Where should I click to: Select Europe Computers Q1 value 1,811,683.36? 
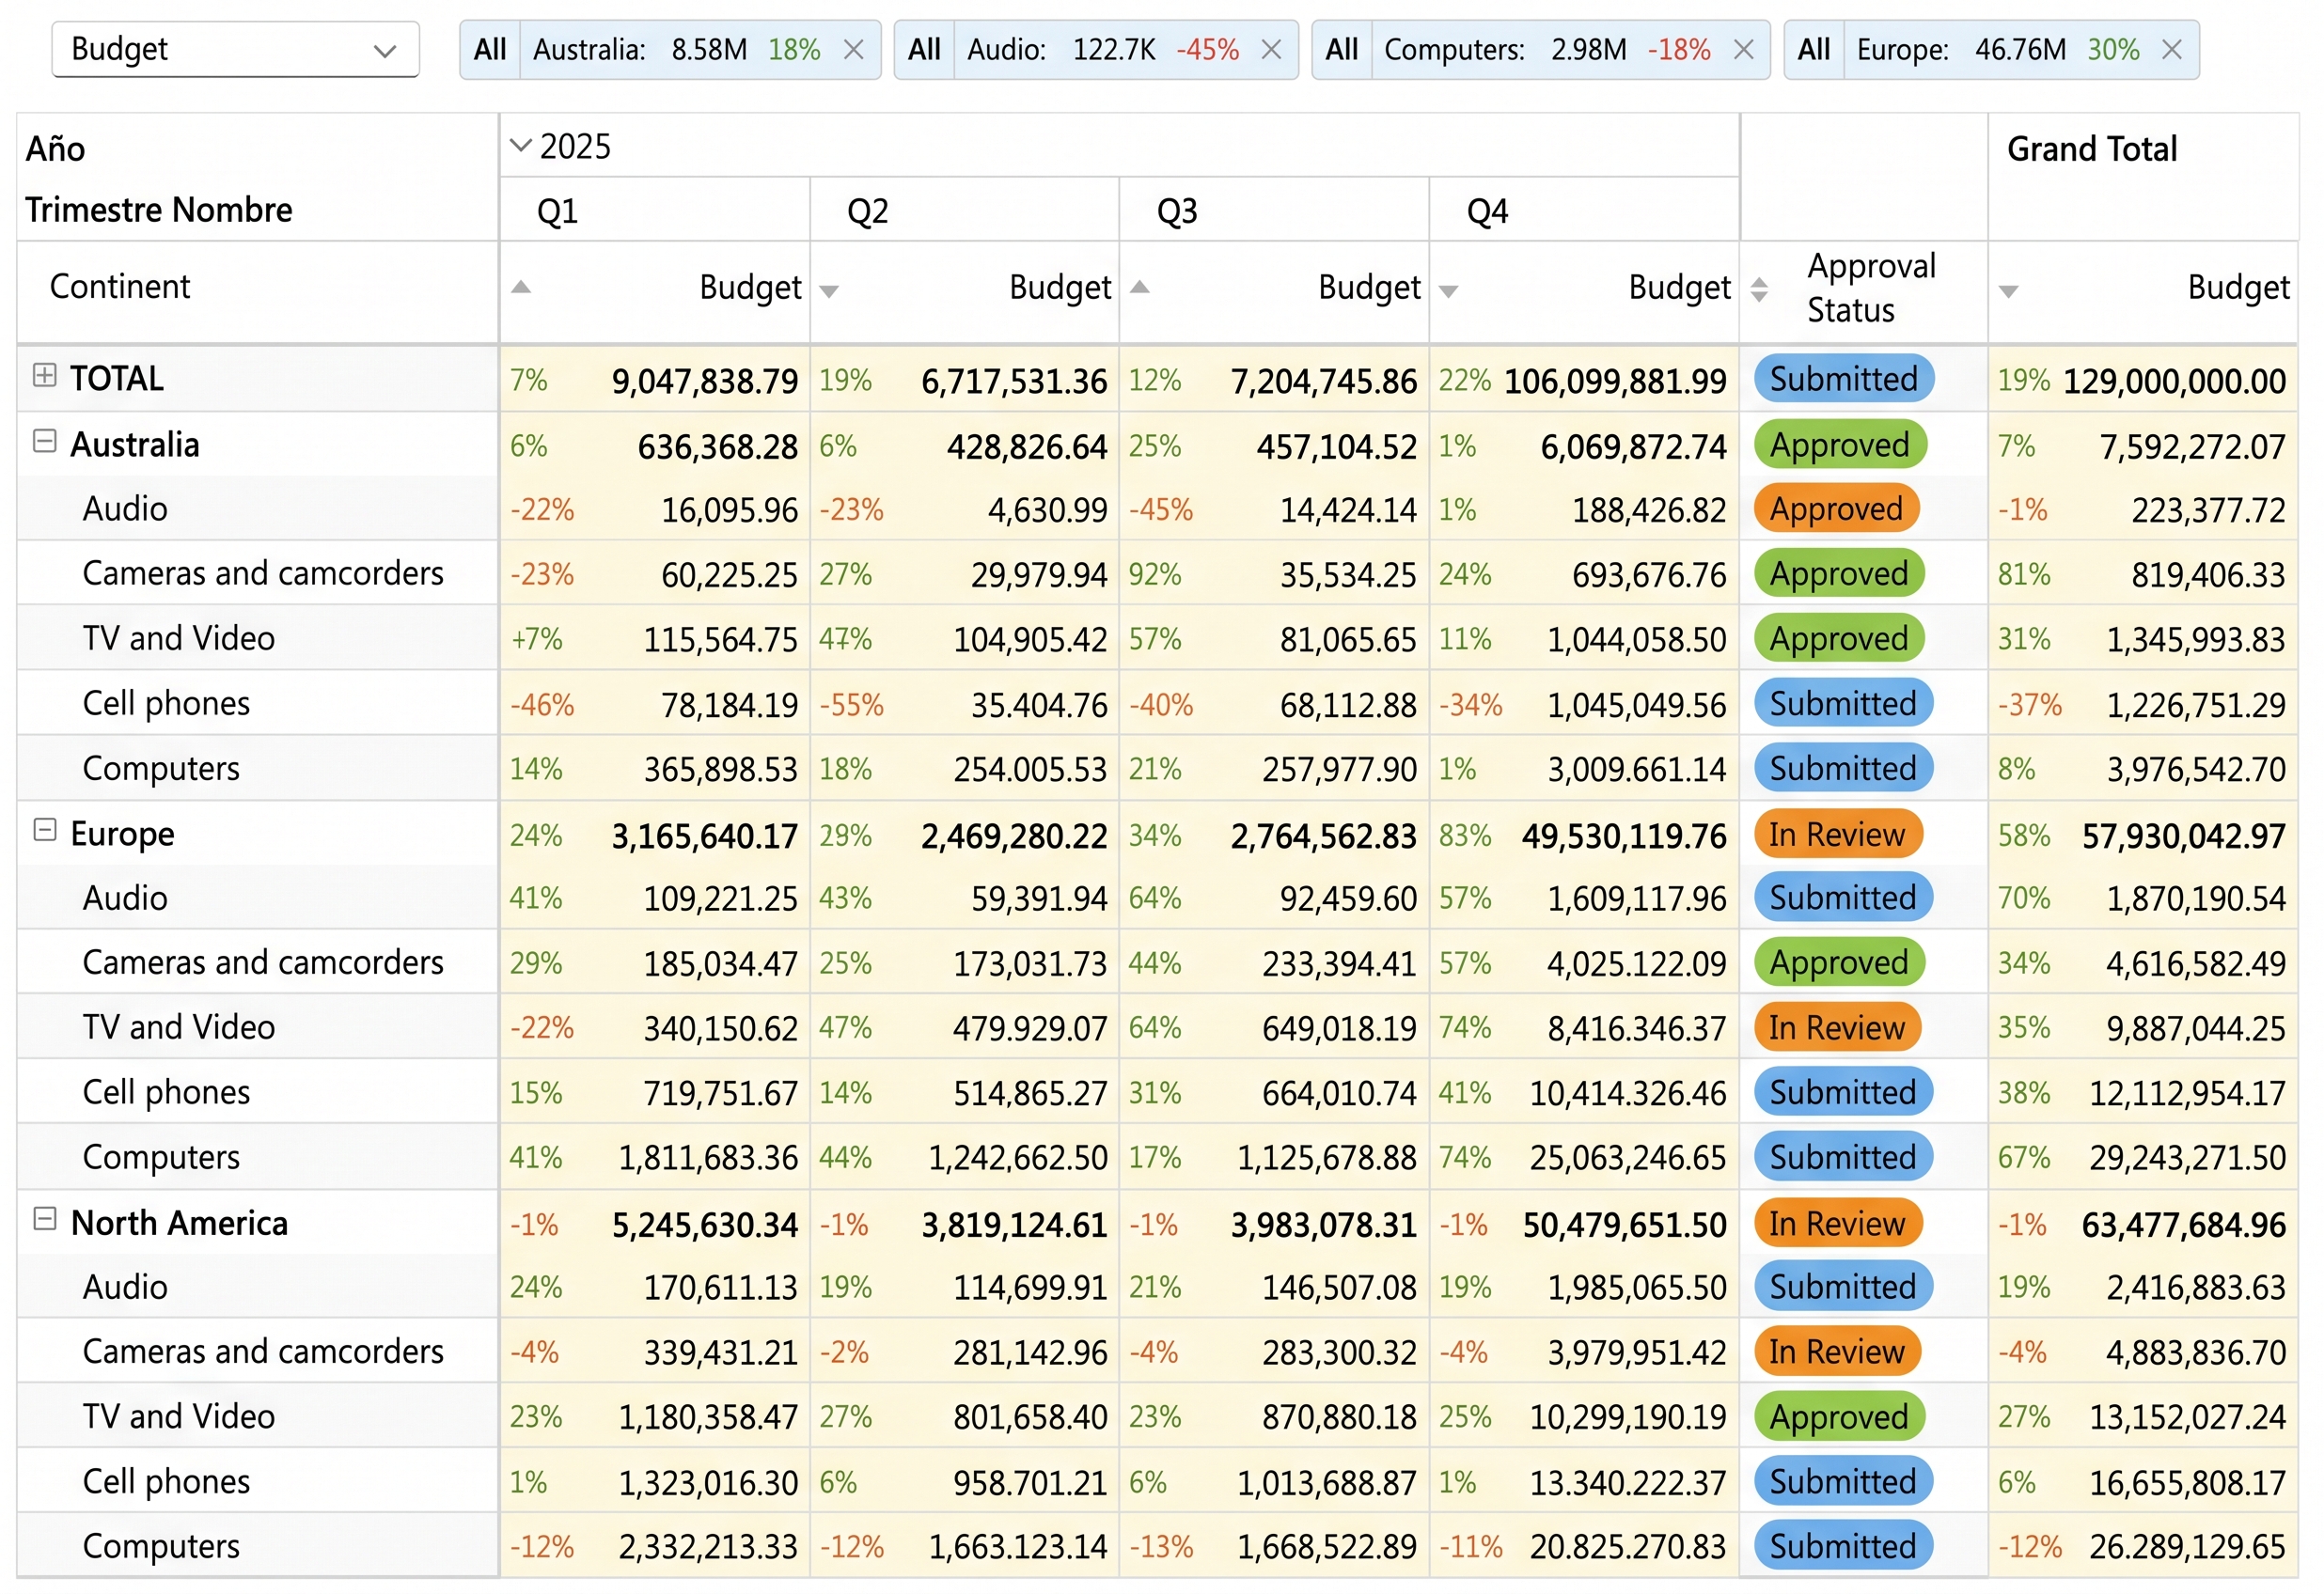[x=708, y=1158]
